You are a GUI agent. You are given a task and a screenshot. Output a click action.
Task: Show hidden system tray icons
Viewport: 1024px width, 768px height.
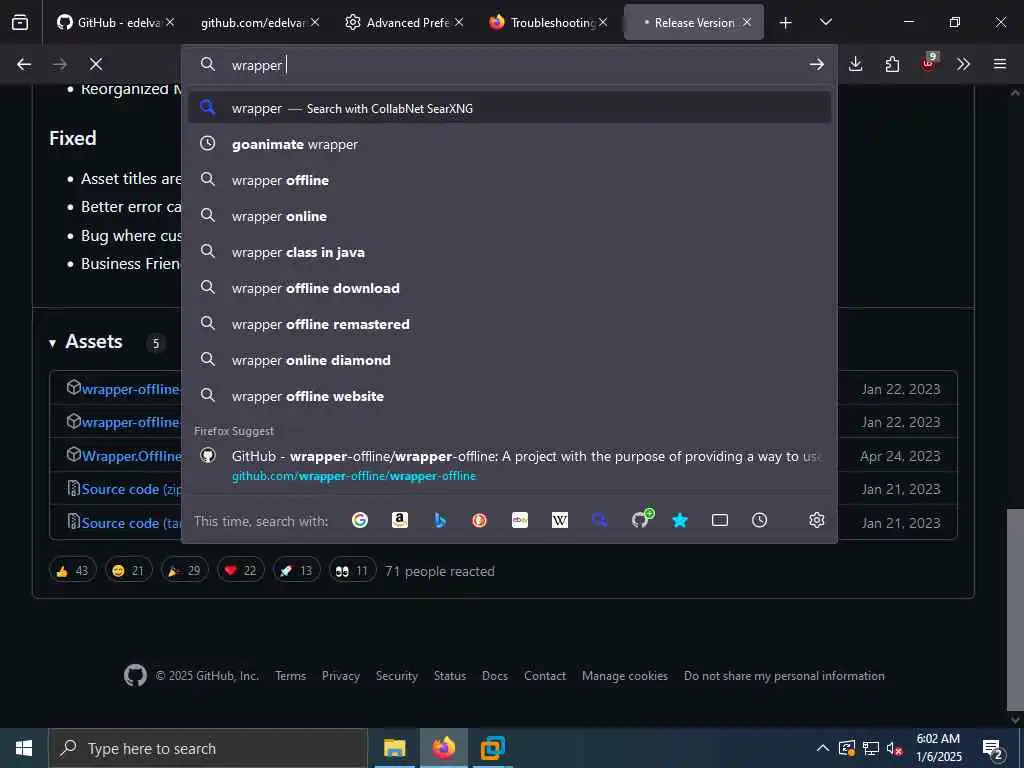tap(823, 748)
